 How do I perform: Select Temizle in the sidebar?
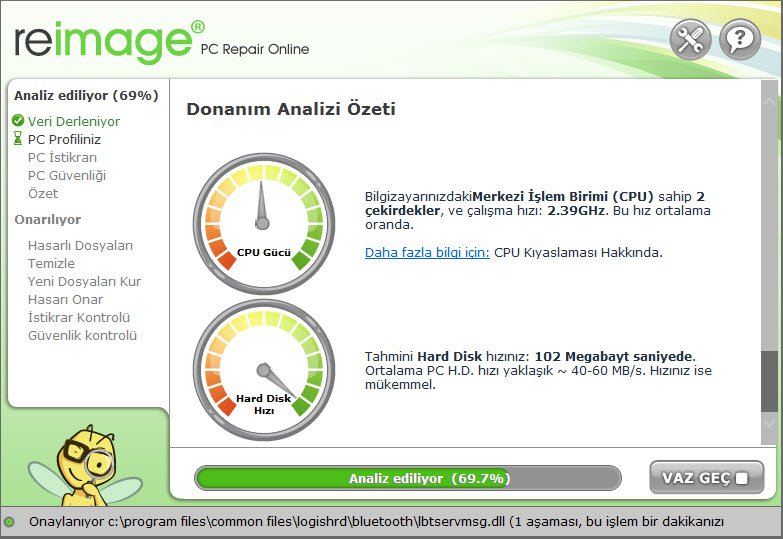pyautogui.click(x=51, y=263)
